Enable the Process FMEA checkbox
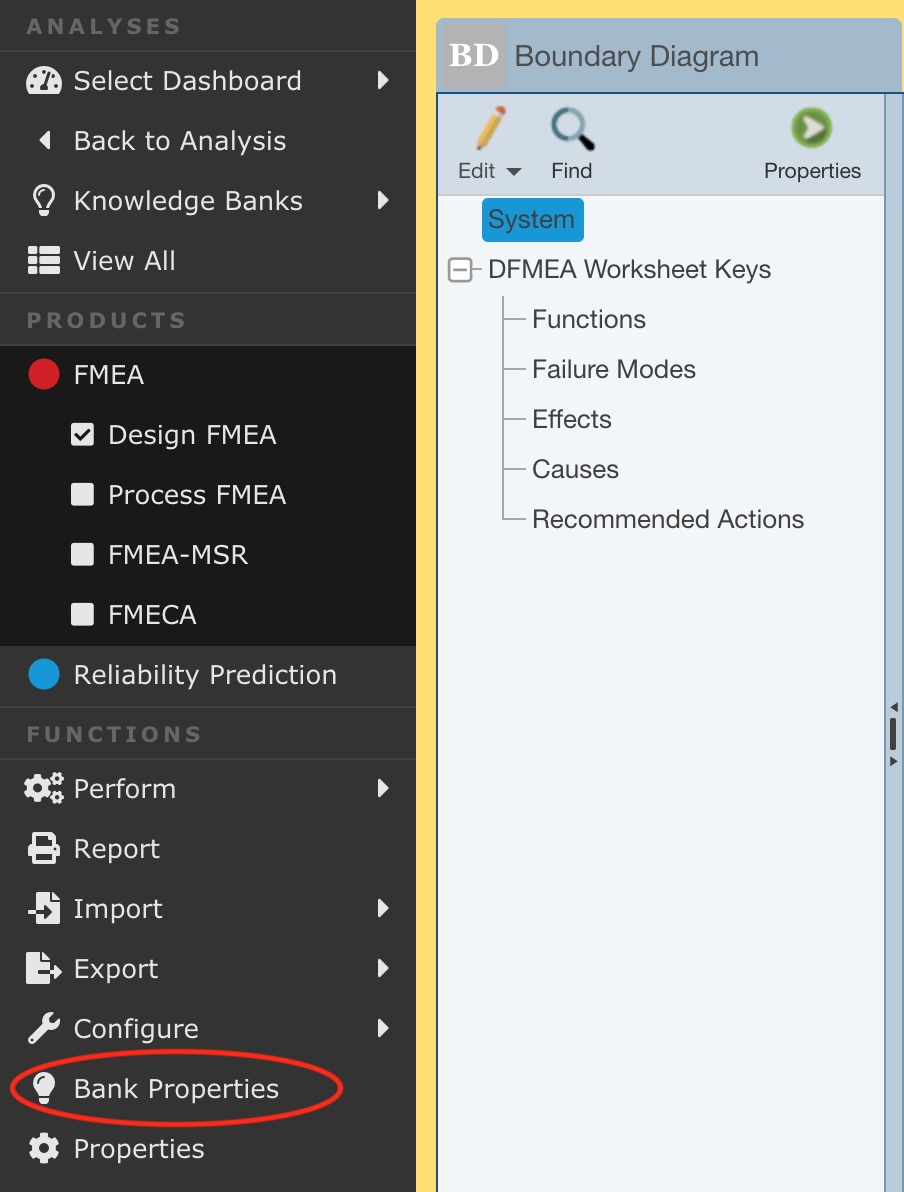Viewport: 904px width, 1192px height. 82,495
